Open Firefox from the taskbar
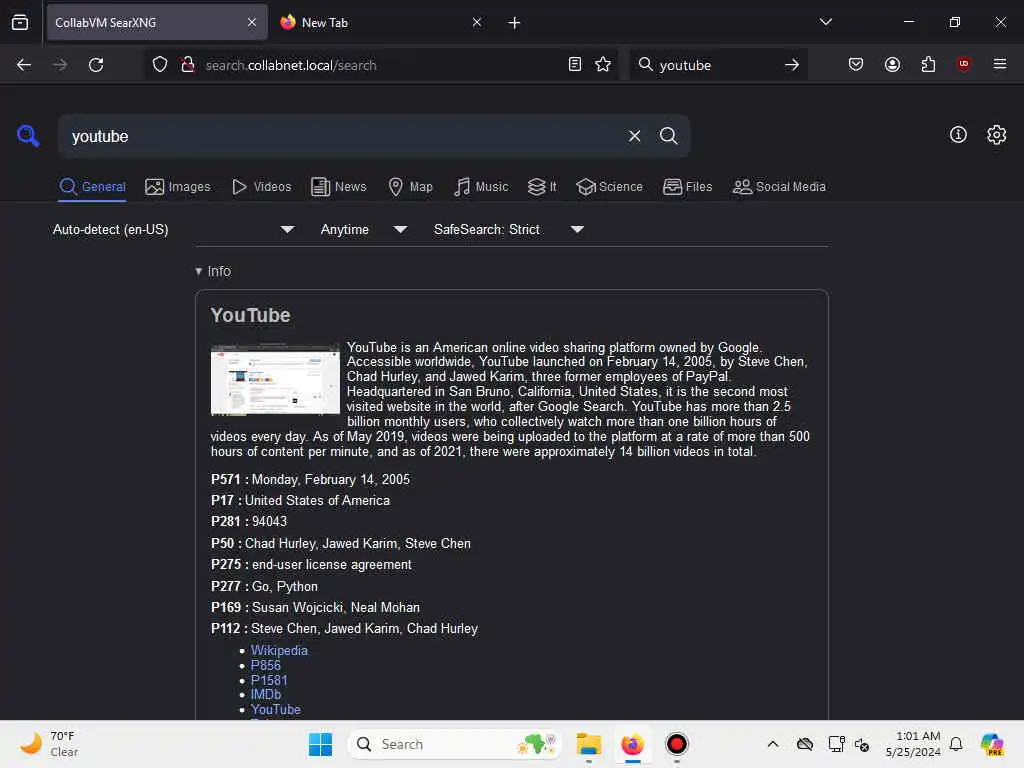Viewport: 1024px width, 768px height. [x=632, y=744]
